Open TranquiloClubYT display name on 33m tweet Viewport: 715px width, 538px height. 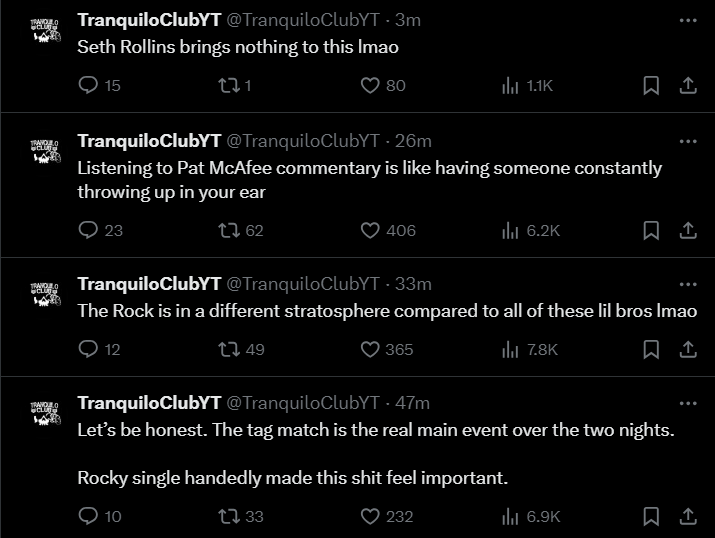(149, 284)
